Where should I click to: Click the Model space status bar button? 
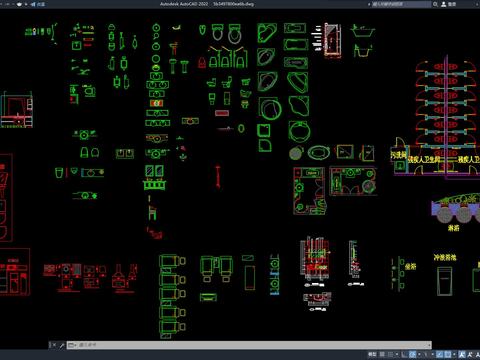click(372, 354)
